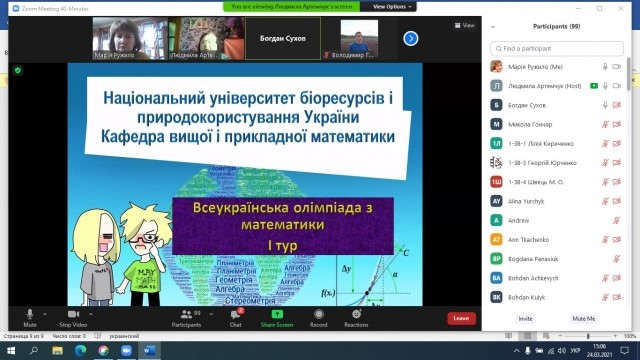Viewport: 640px width, 360px height.
Task: Select Bohdan Achkevych in participants list
Action: tap(556, 278)
